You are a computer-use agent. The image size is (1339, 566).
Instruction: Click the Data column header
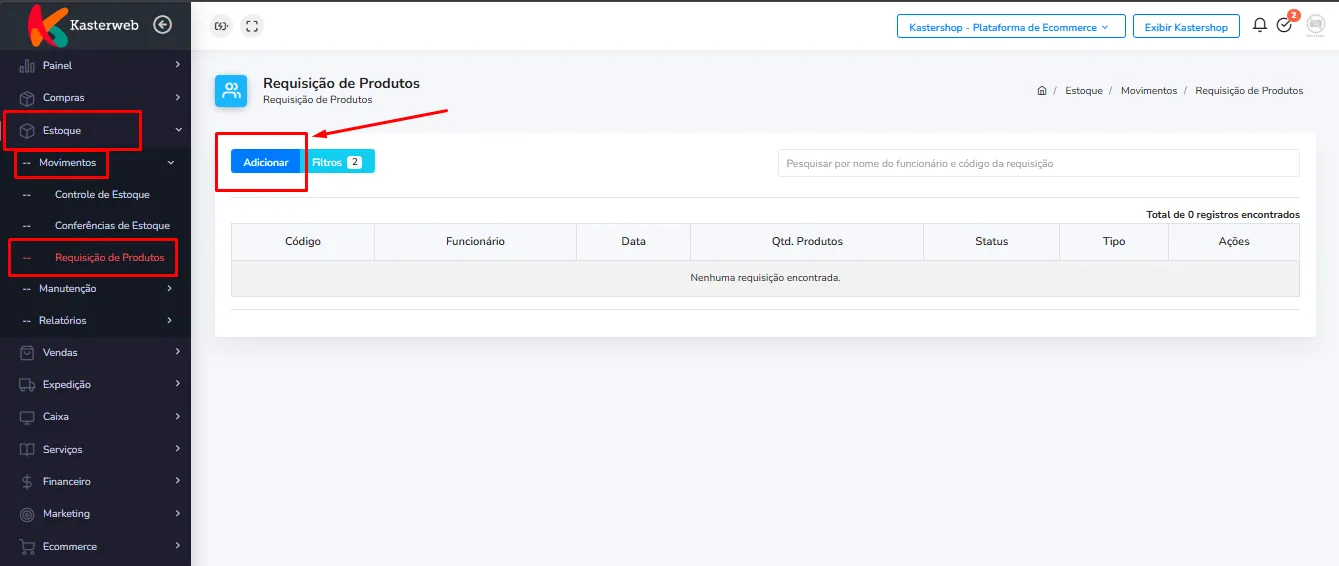tap(633, 241)
